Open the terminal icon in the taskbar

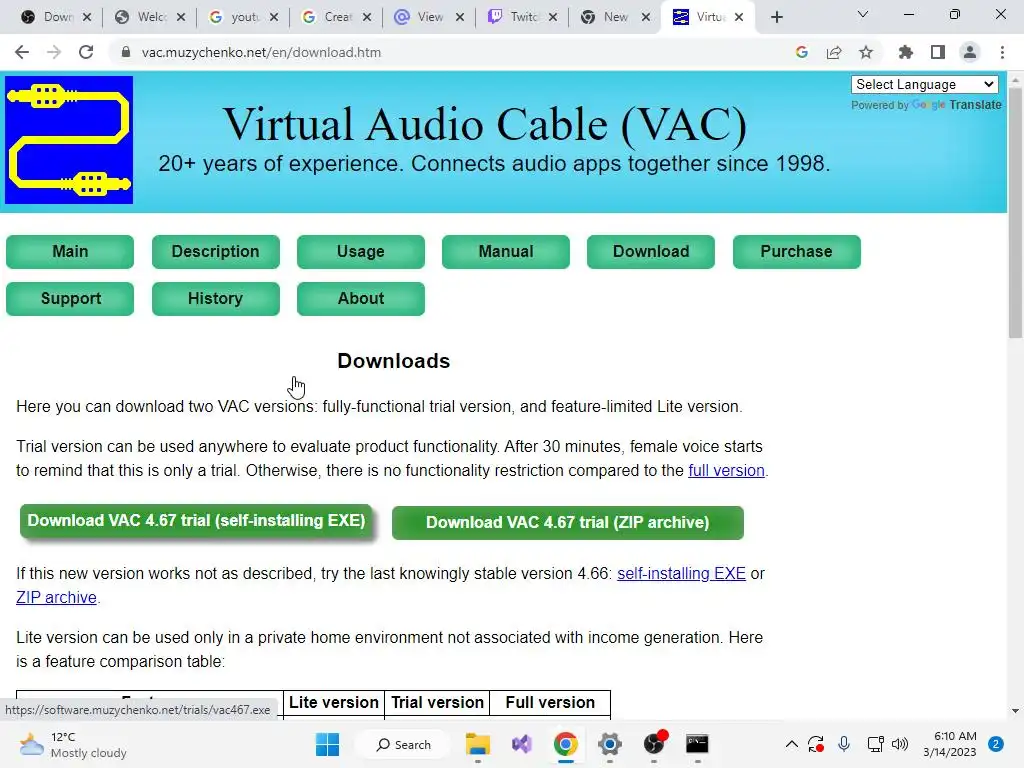(697, 744)
